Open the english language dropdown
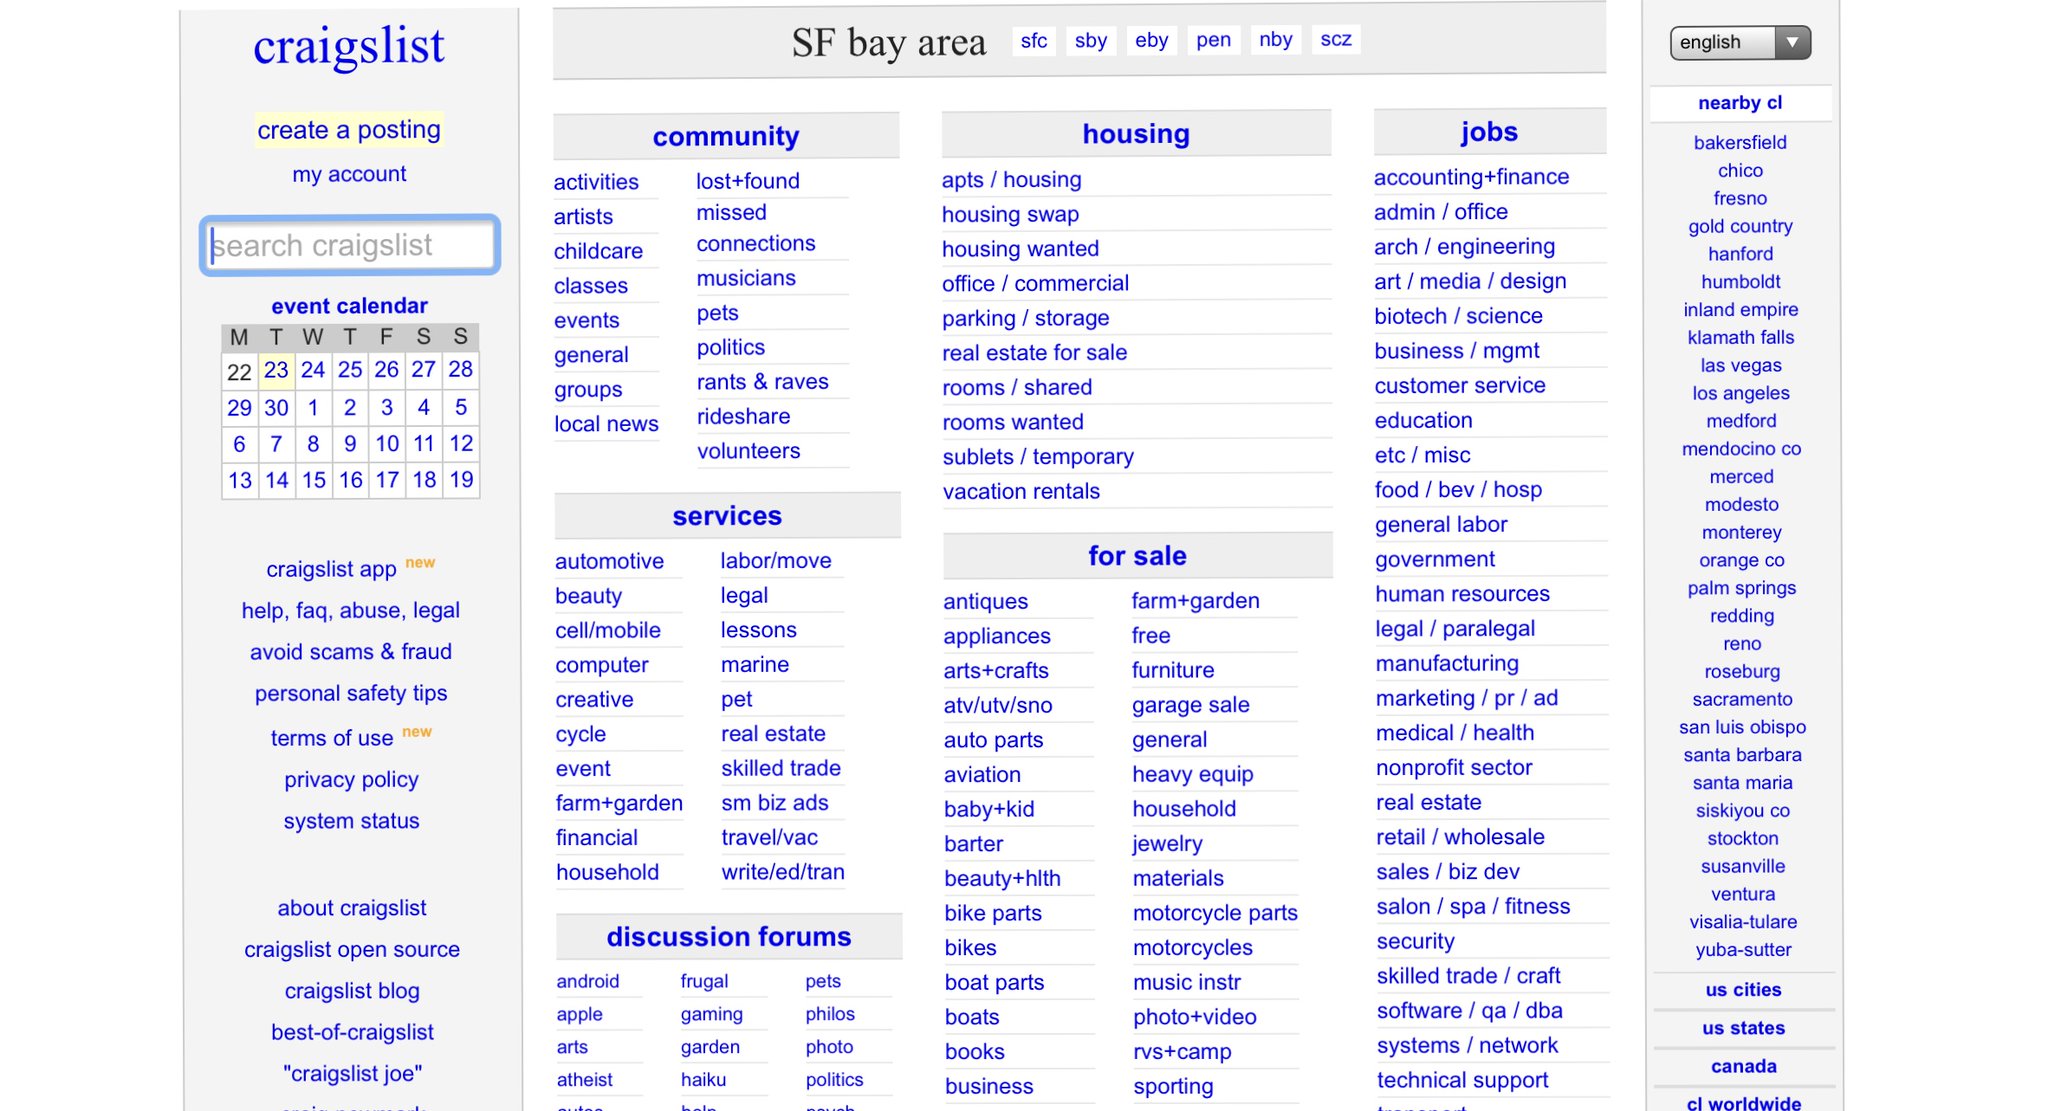Image resolution: width=2048 pixels, height=1111 pixels. (x=1739, y=42)
